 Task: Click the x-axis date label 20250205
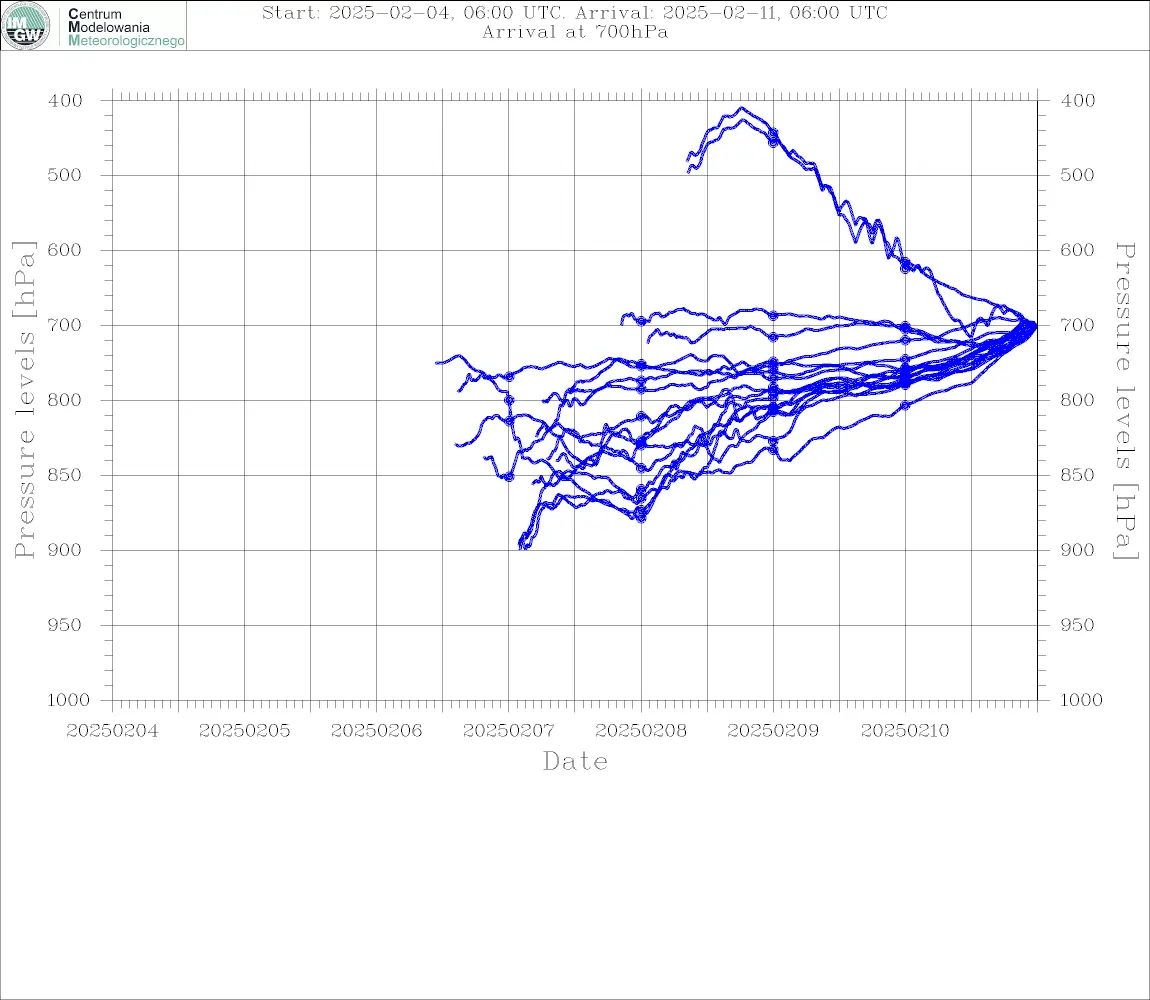tap(244, 731)
